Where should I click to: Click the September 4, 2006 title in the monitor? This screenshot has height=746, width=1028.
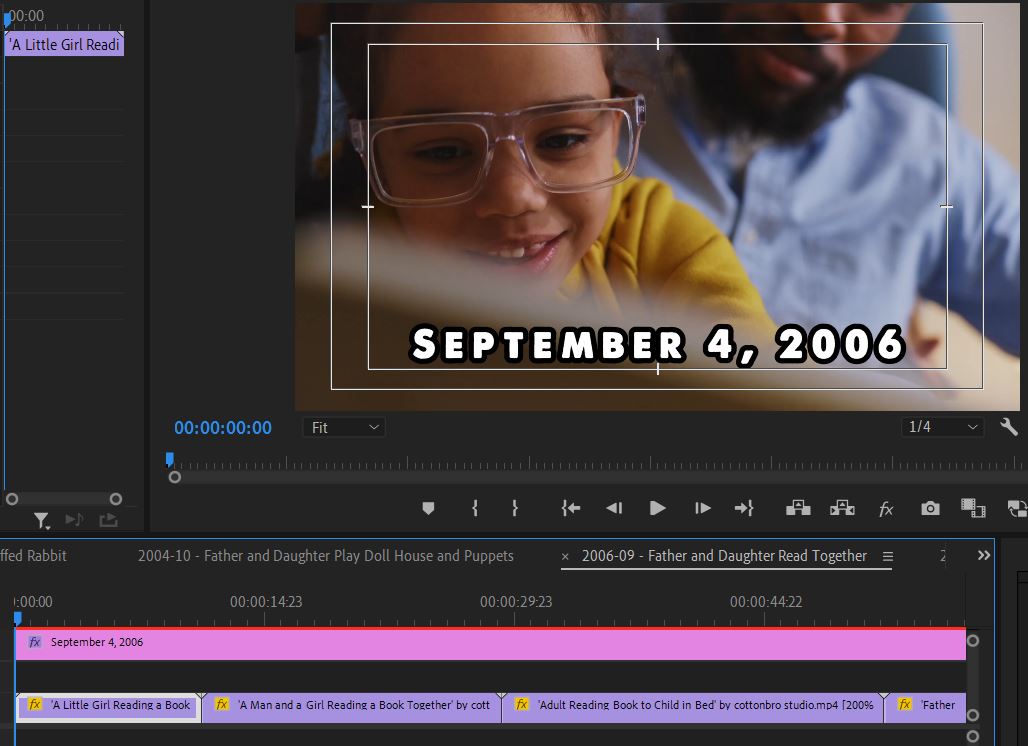657,344
